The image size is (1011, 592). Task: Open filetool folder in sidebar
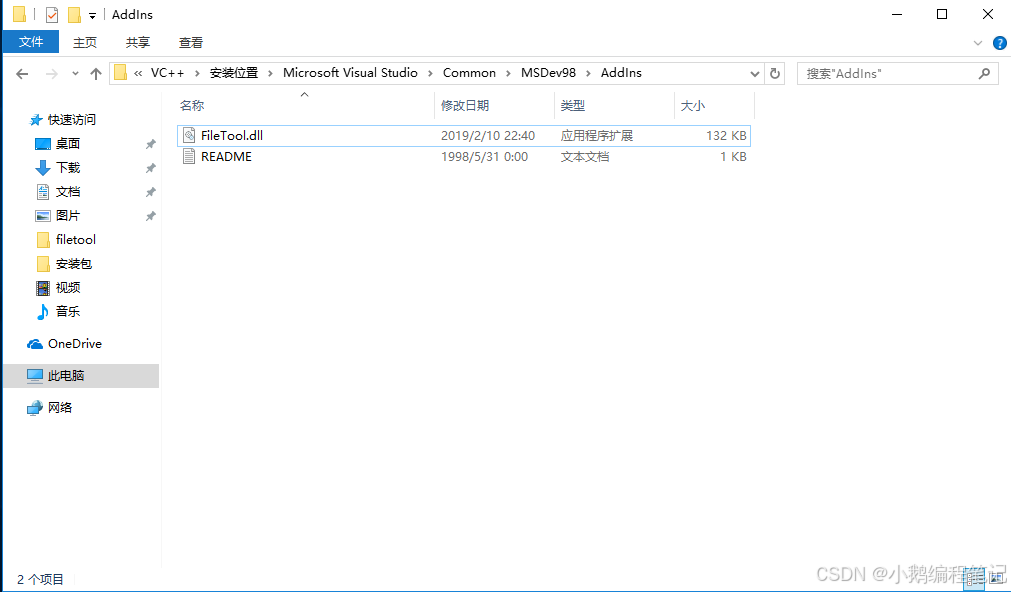pyautogui.click(x=75, y=240)
